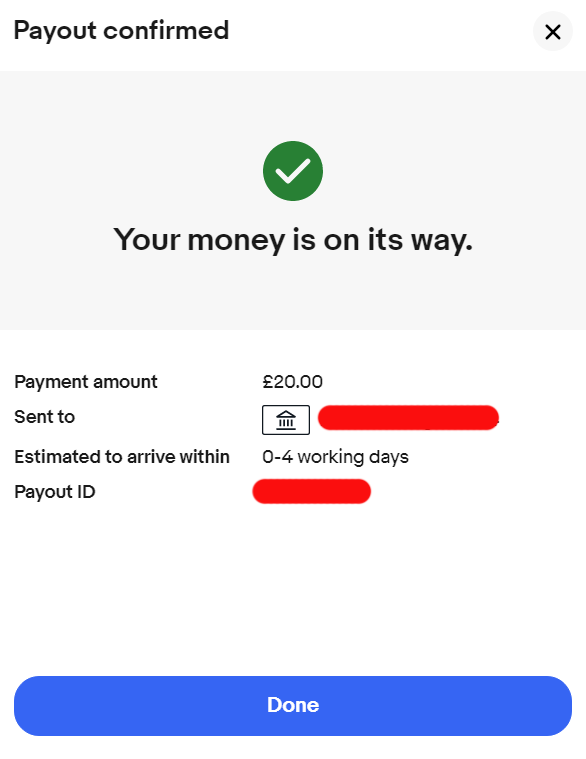Click the word 'money' in the heading
Screen dimensions: 586x759
[236, 241]
